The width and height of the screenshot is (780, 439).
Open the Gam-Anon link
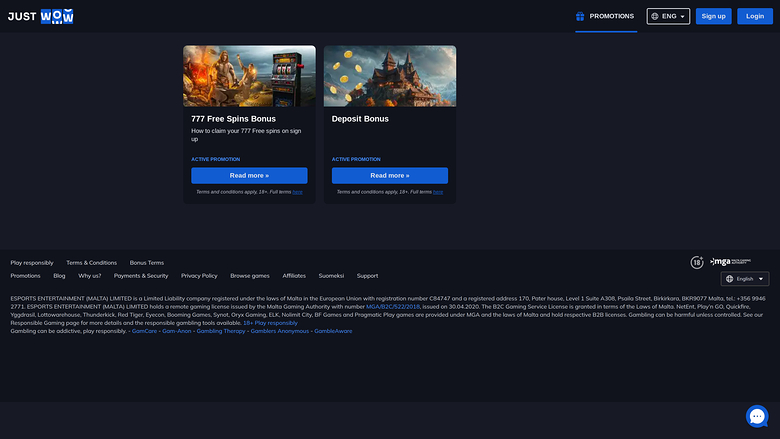click(177, 331)
